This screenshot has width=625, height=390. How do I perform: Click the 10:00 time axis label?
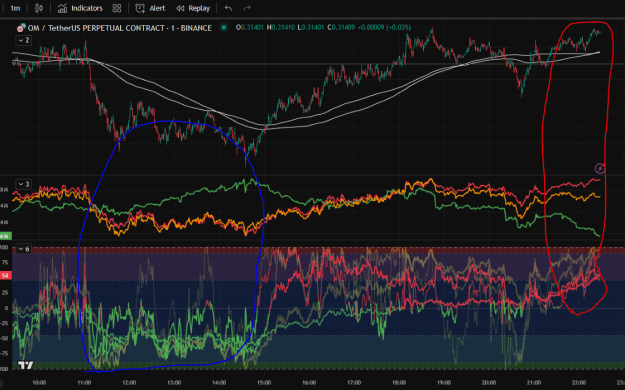(x=39, y=383)
